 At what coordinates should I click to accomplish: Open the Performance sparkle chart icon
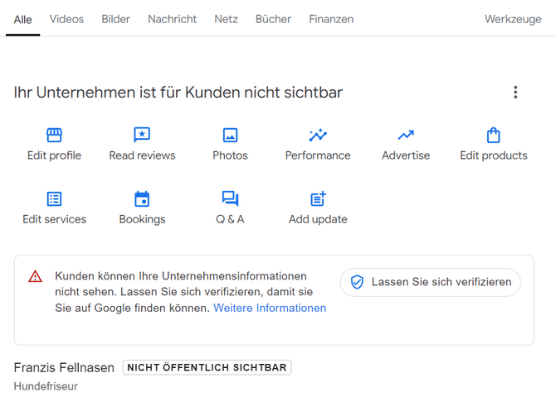point(318,135)
